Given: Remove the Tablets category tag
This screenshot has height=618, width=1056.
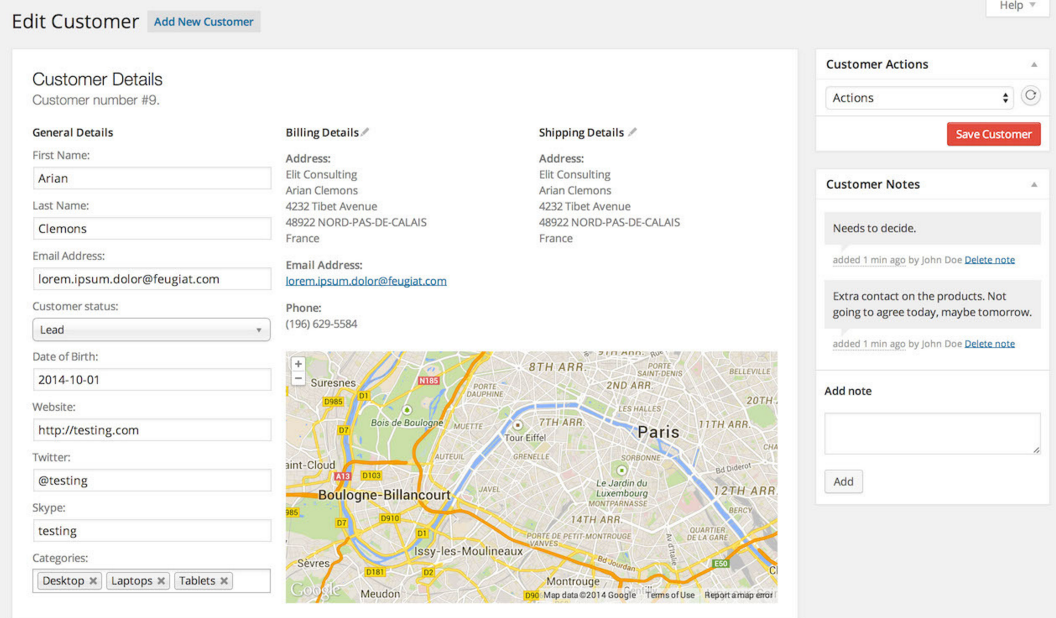Looking at the screenshot, I should 224,581.
